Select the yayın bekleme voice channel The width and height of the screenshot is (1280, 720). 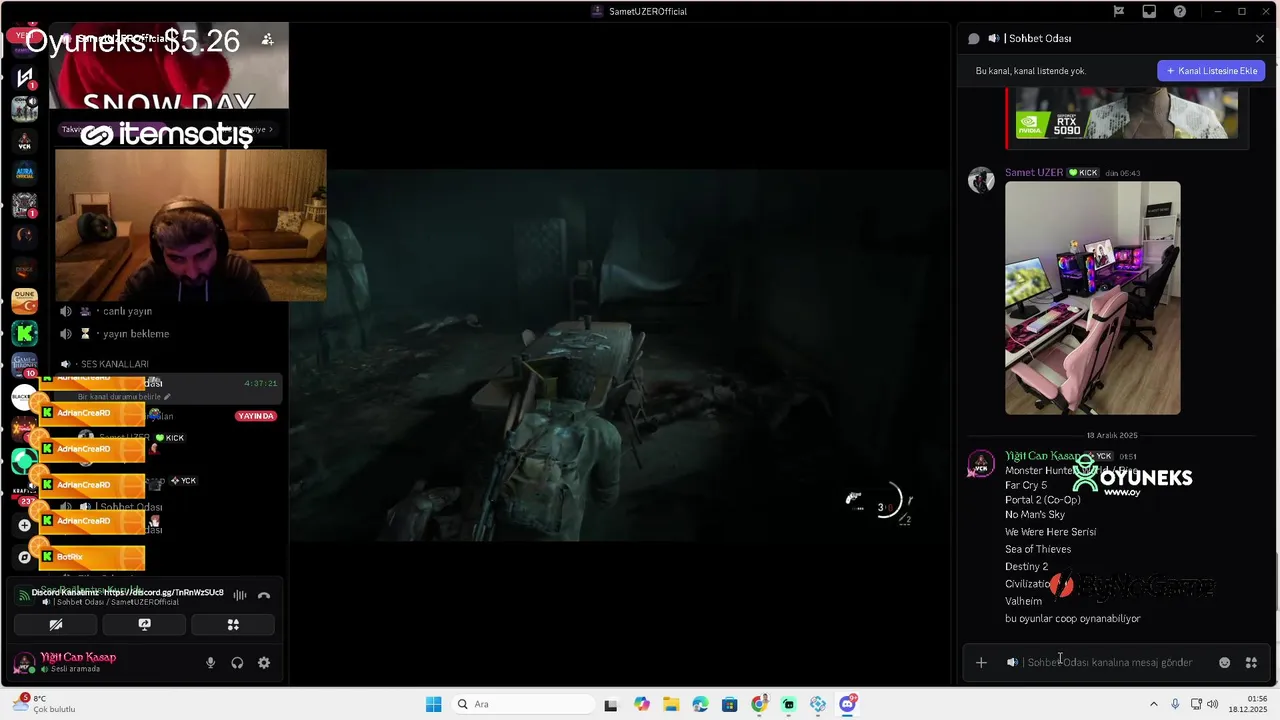coord(136,333)
